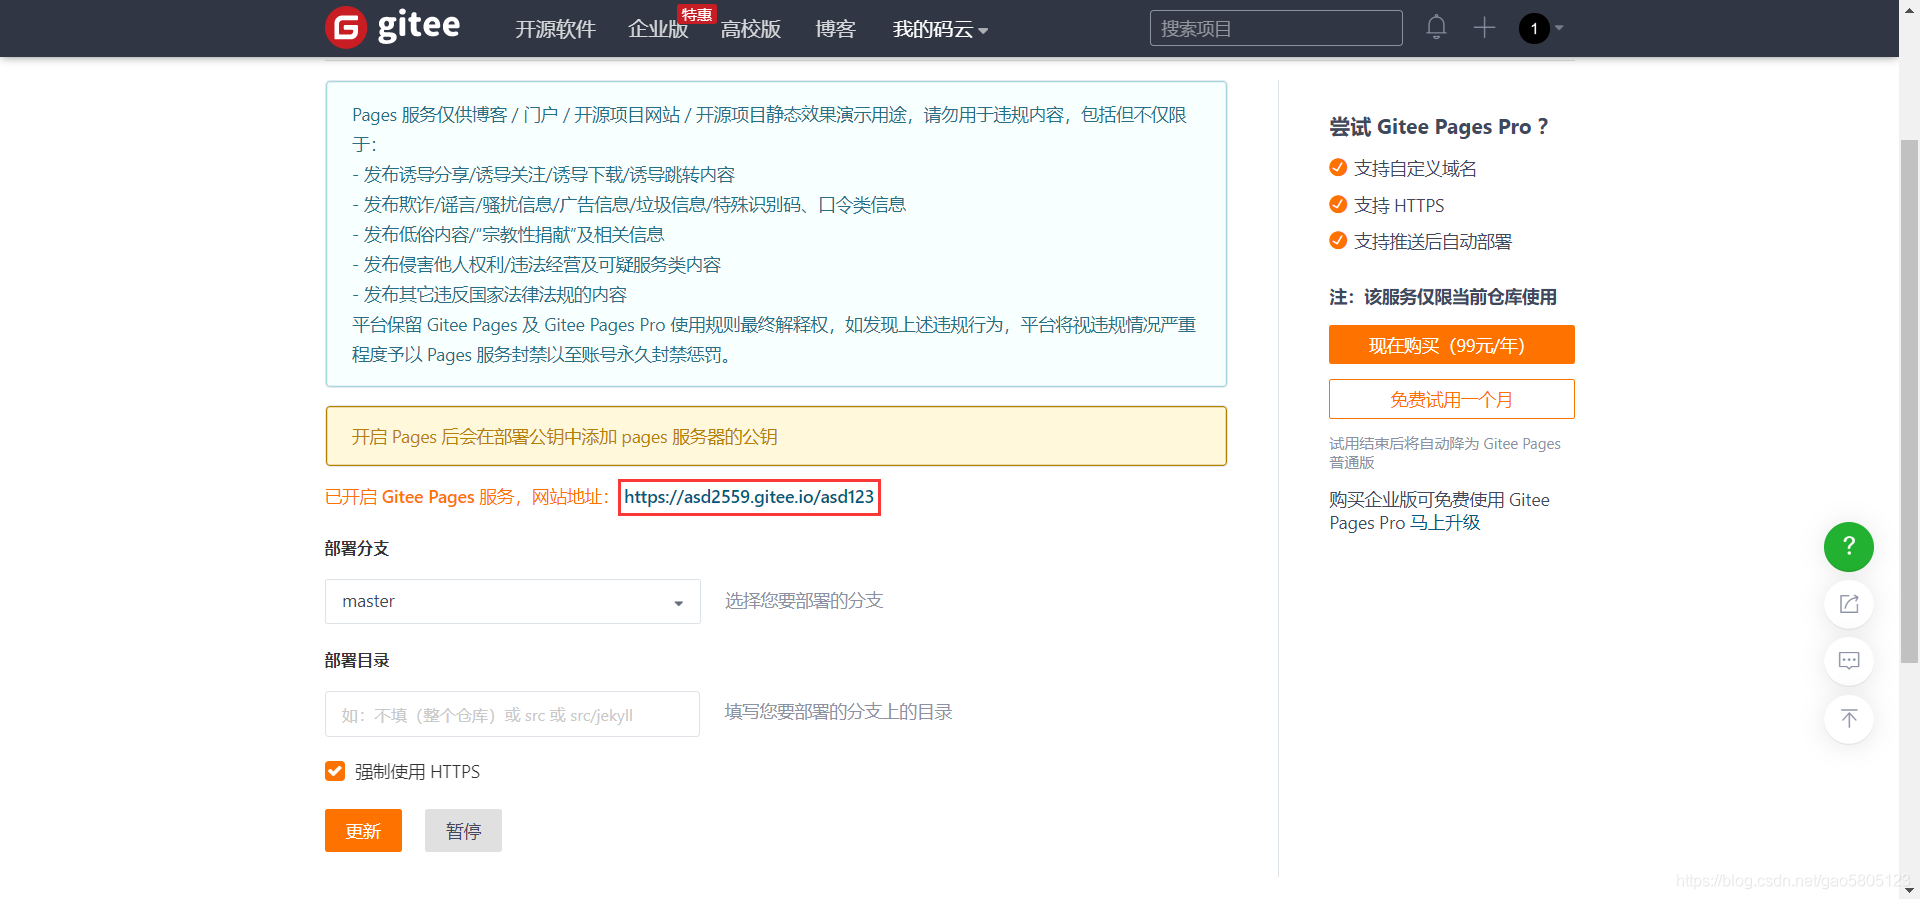1920x899 pixels.
Task: Open the 开源软件 nav item
Action: (555, 29)
